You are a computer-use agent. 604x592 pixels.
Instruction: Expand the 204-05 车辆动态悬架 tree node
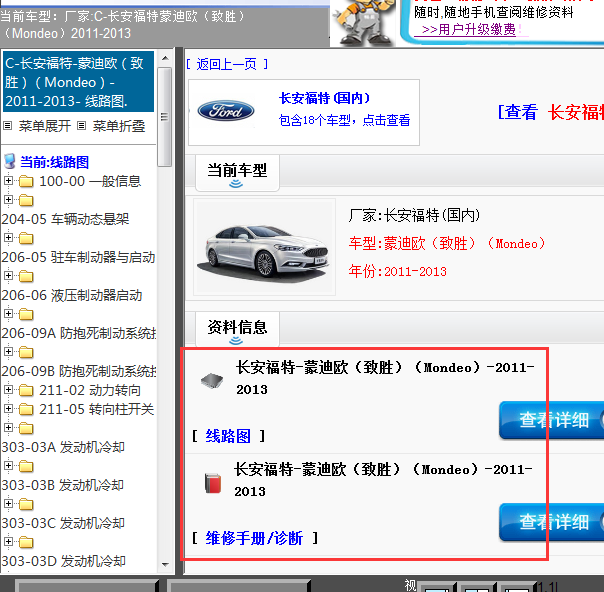tap(8, 199)
